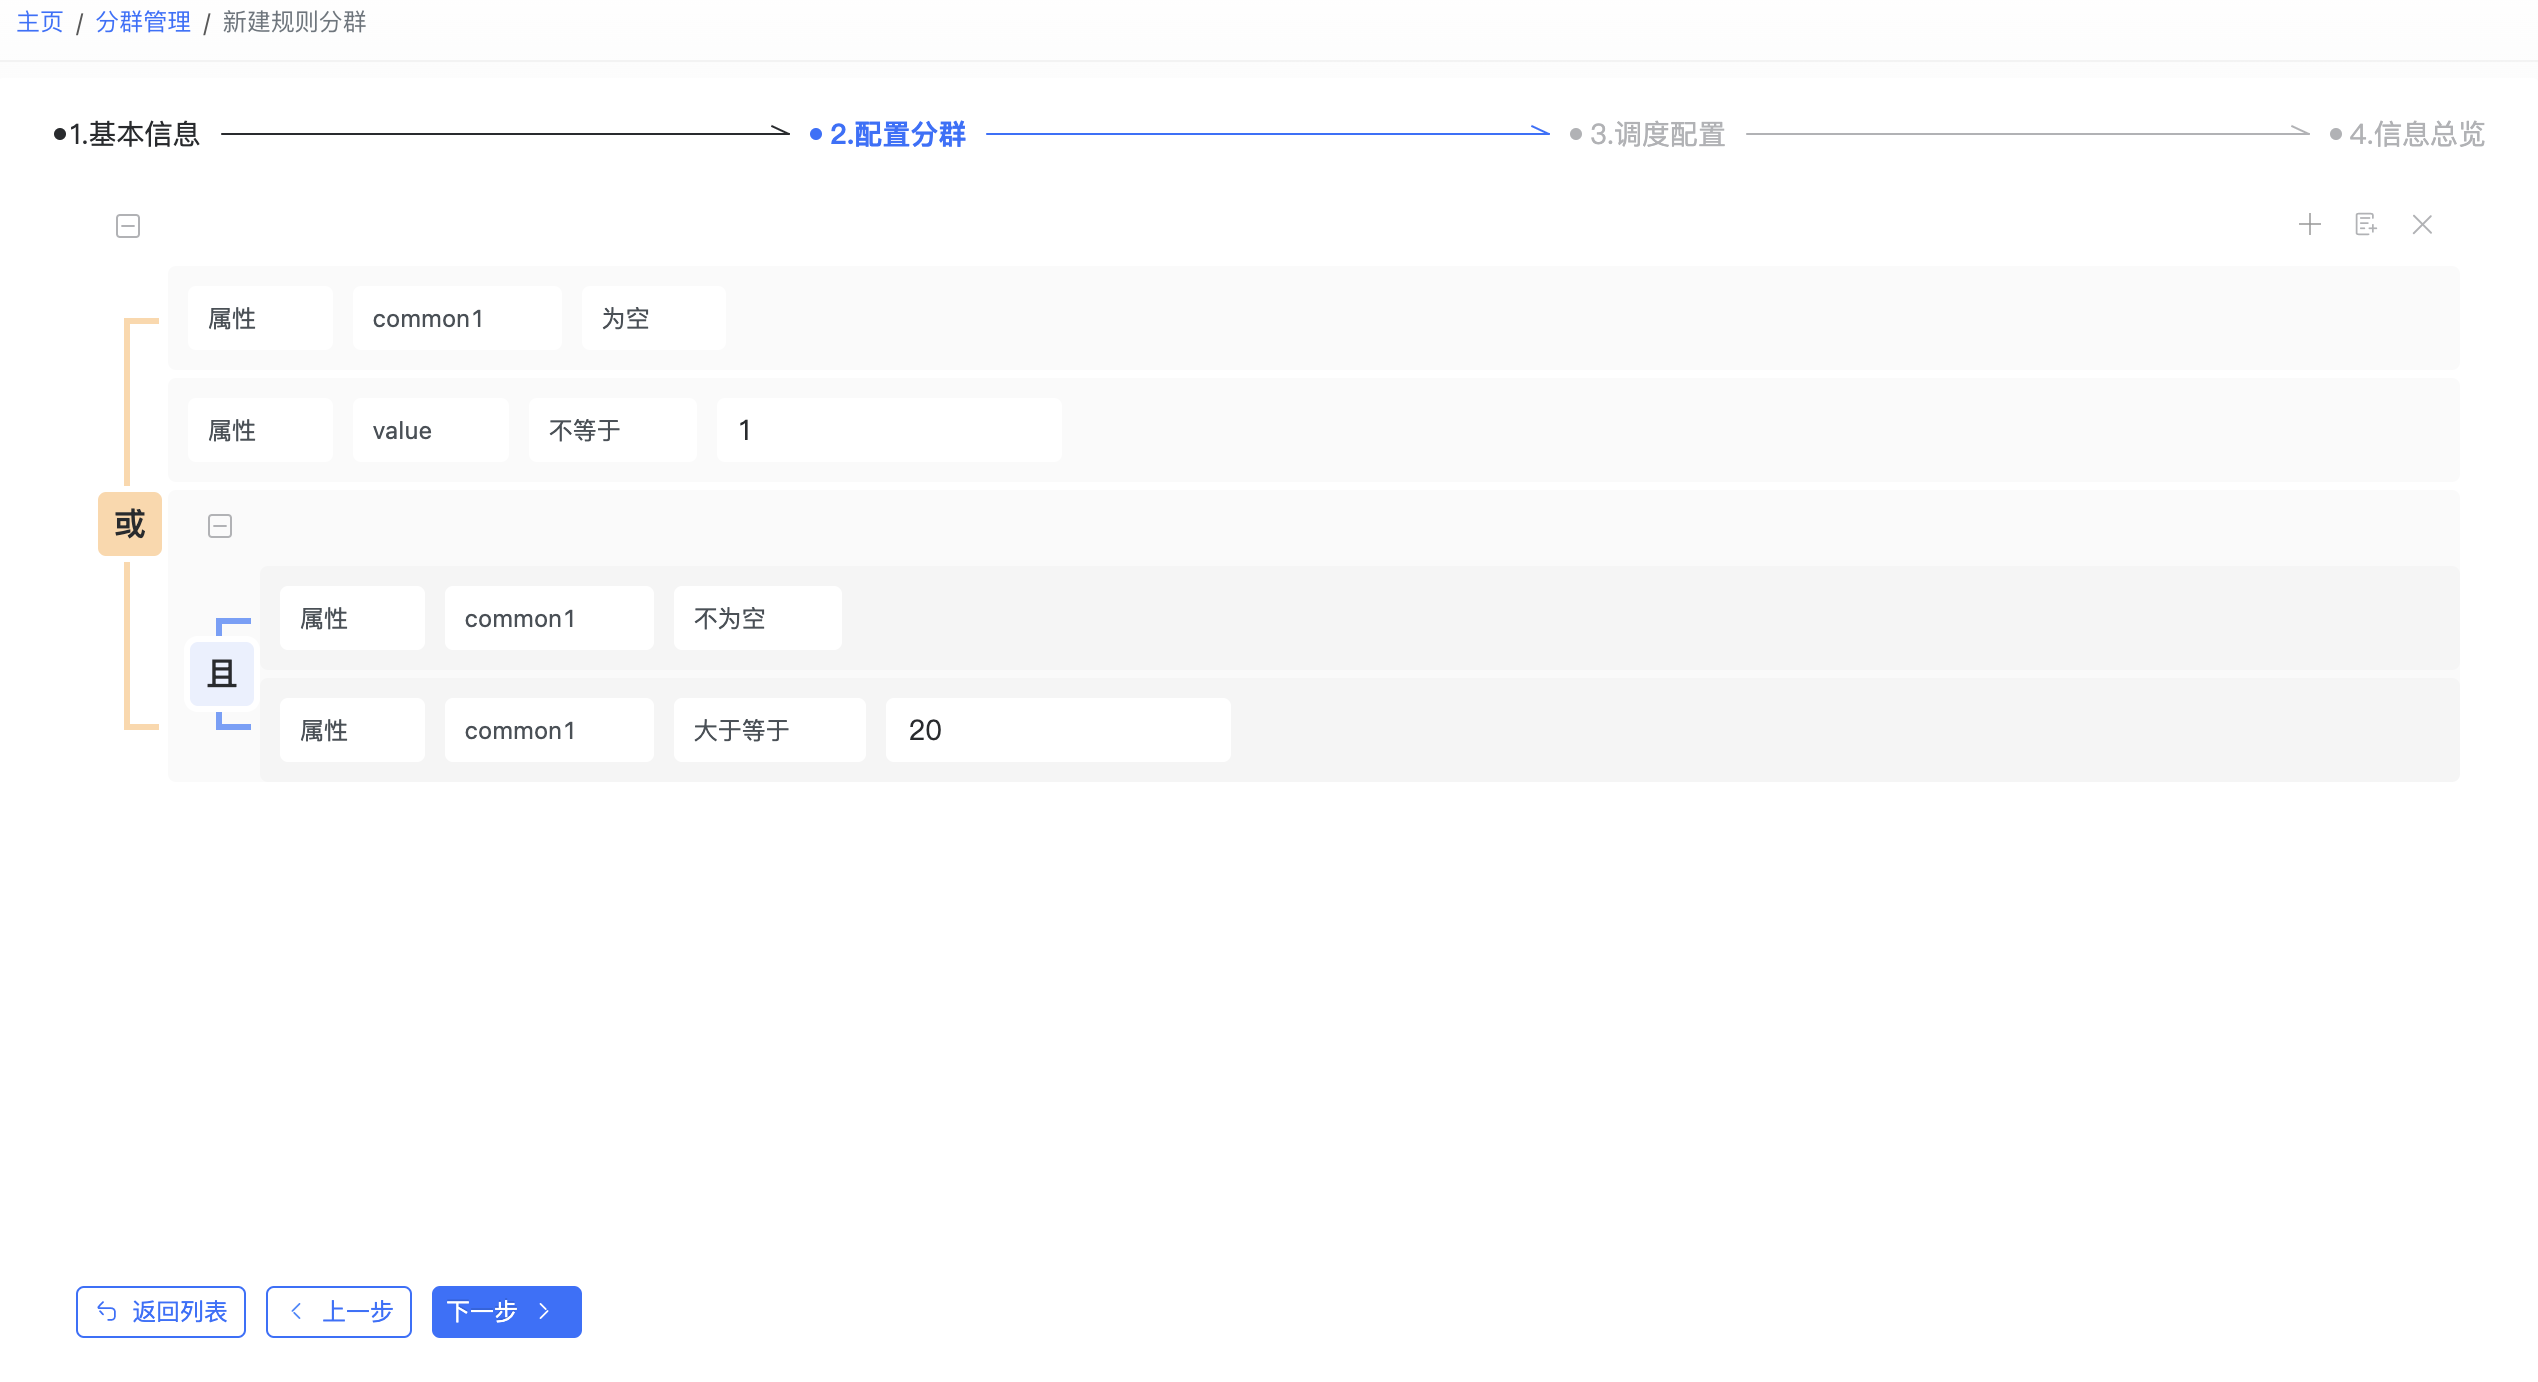Open common1 dropdown in 大于等于 row
This screenshot has width=2538, height=1382.
pyautogui.click(x=549, y=731)
